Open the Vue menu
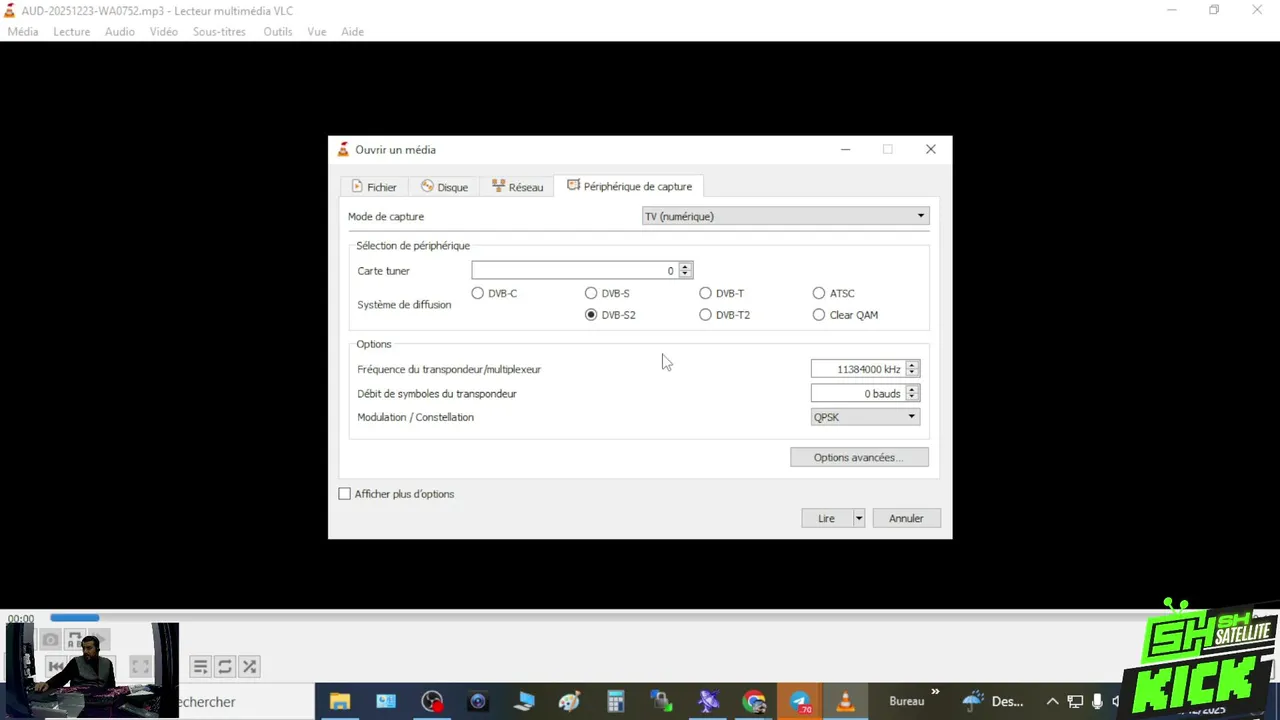 tap(317, 32)
